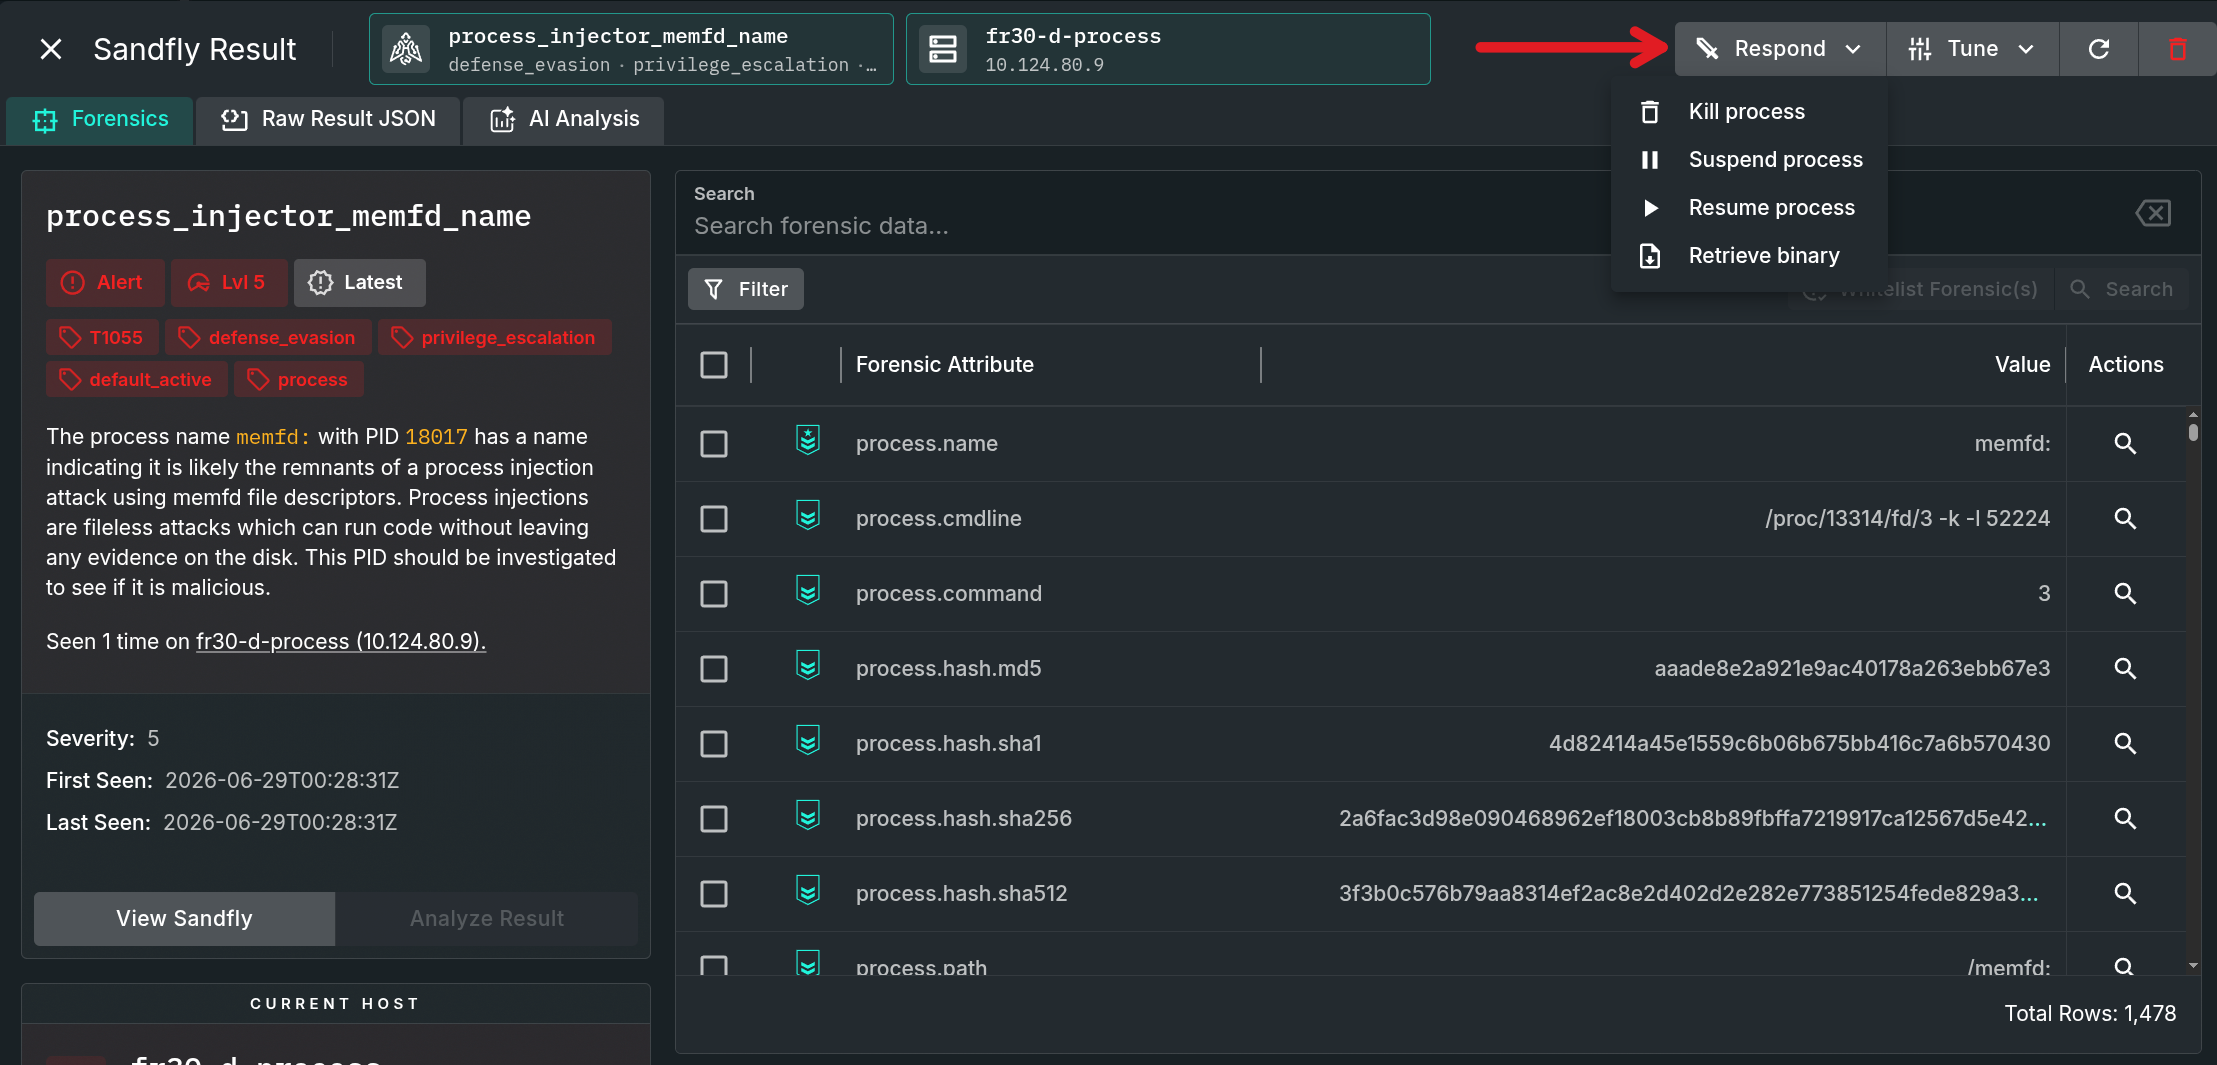Choose Resume process menu entry
Screen dimensions: 2217x1065
coord(1749,208)
